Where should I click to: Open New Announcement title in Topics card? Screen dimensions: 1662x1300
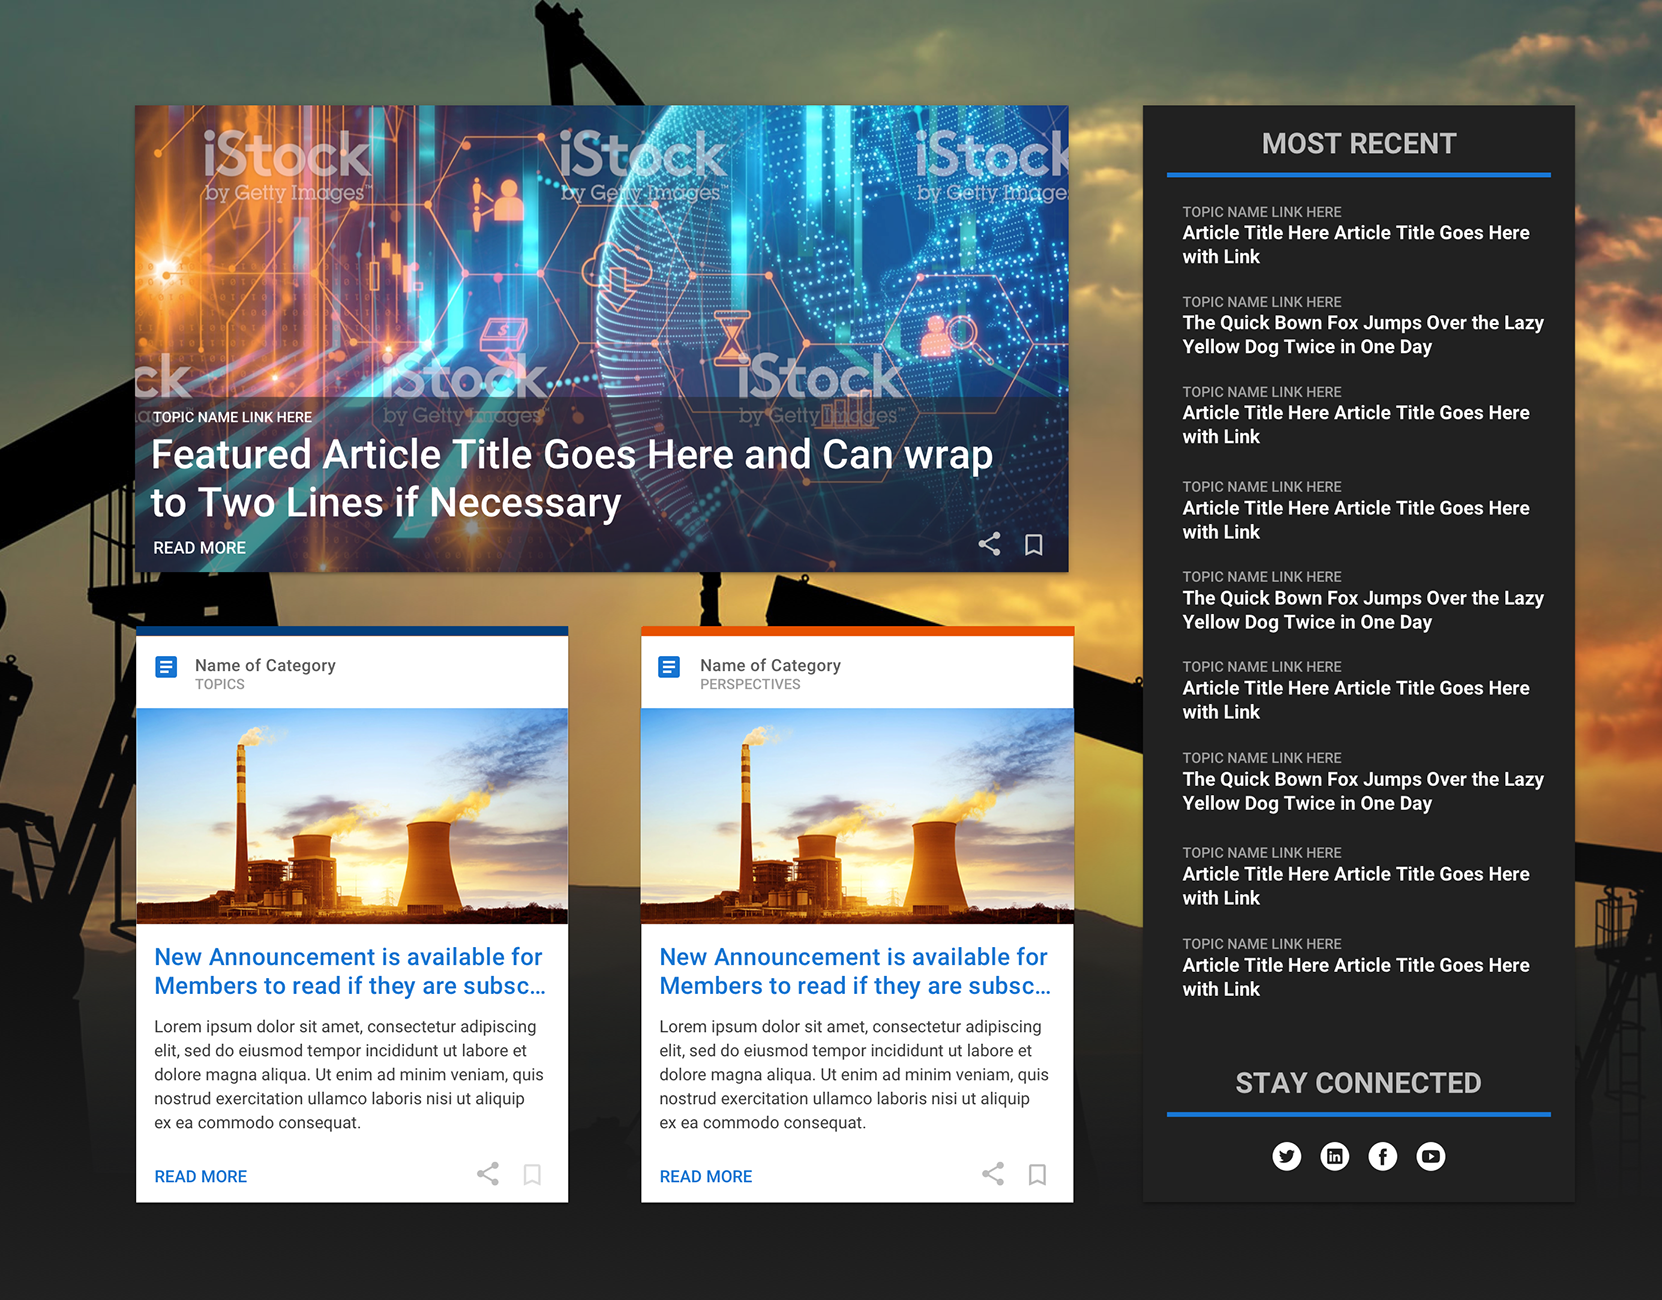pos(350,971)
